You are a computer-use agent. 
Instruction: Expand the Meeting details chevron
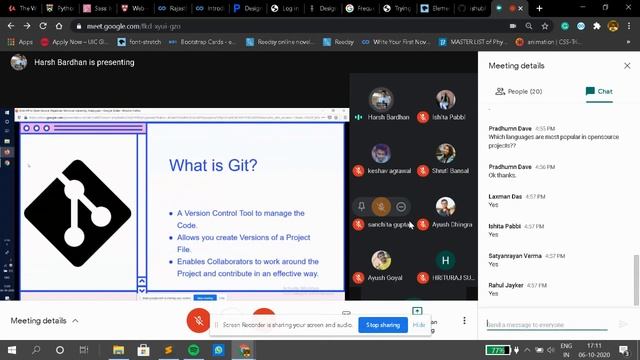[x=75, y=321]
